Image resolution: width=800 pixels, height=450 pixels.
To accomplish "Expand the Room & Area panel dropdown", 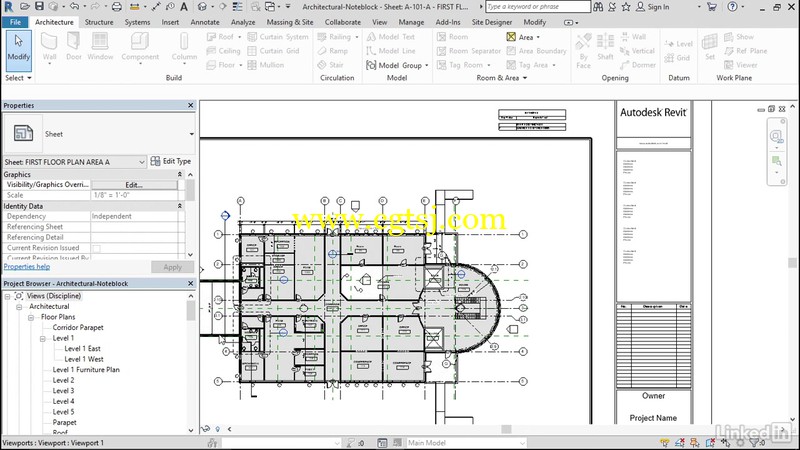I will [x=502, y=78].
